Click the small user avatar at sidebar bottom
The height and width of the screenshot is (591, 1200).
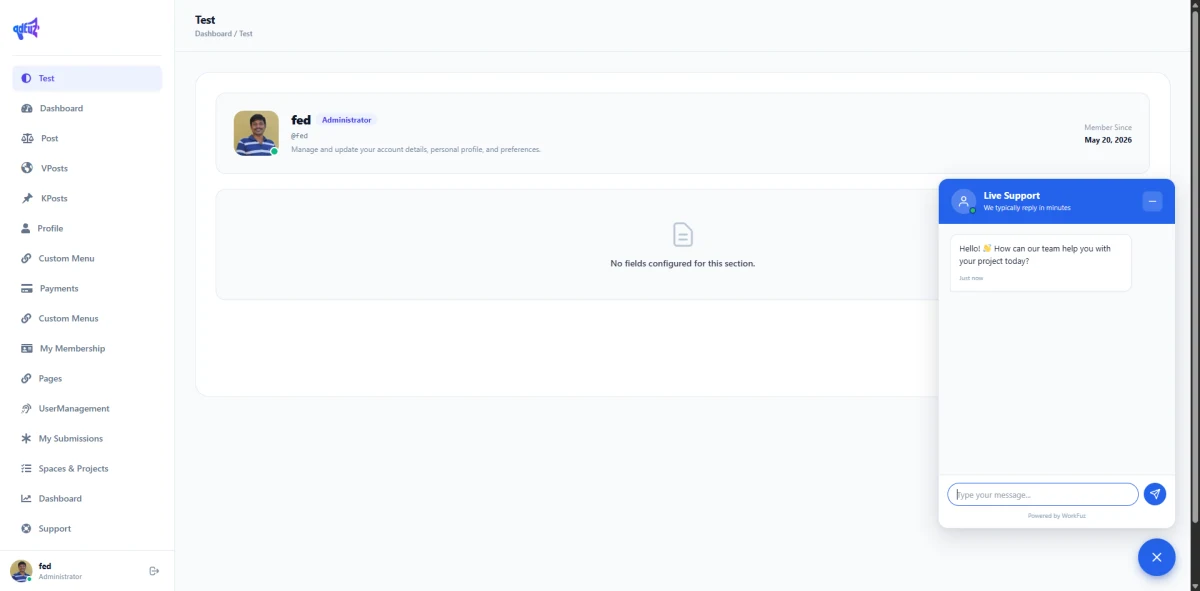click(x=21, y=571)
